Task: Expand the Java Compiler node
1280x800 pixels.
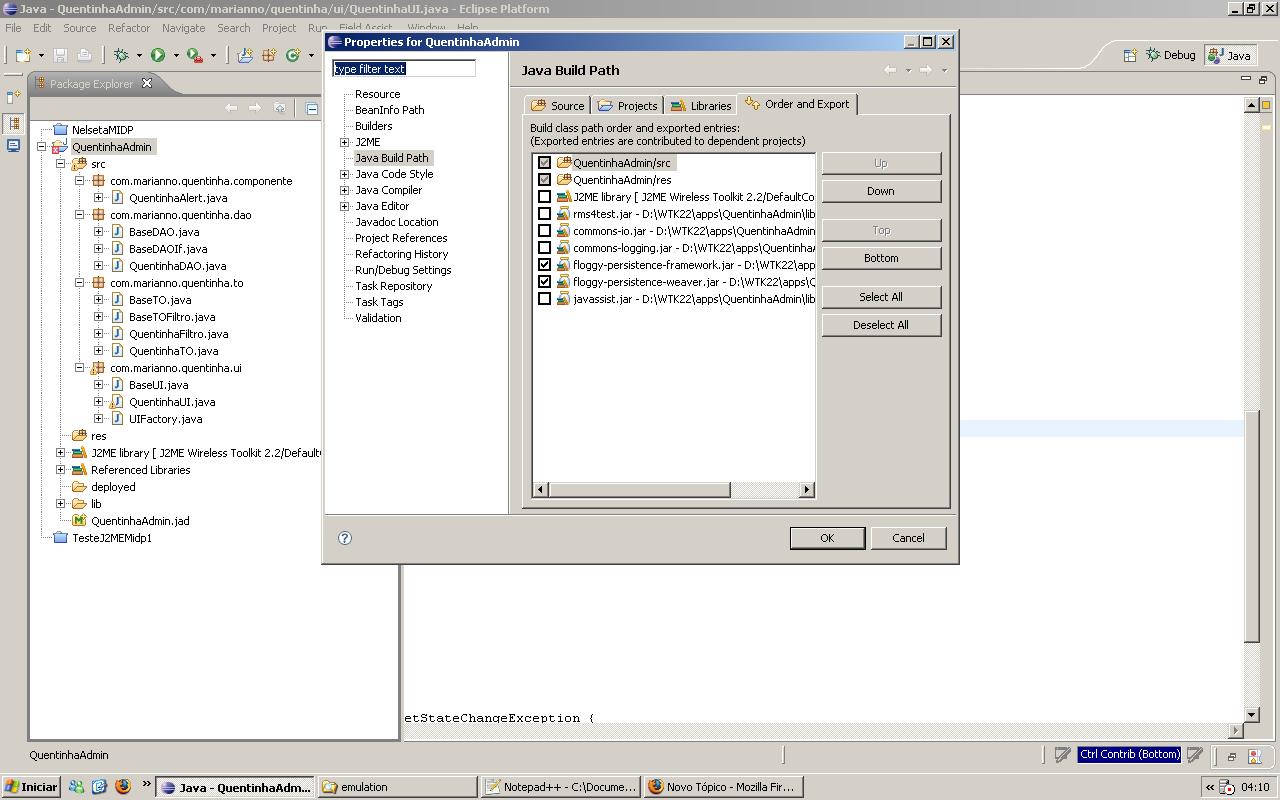Action: click(345, 190)
